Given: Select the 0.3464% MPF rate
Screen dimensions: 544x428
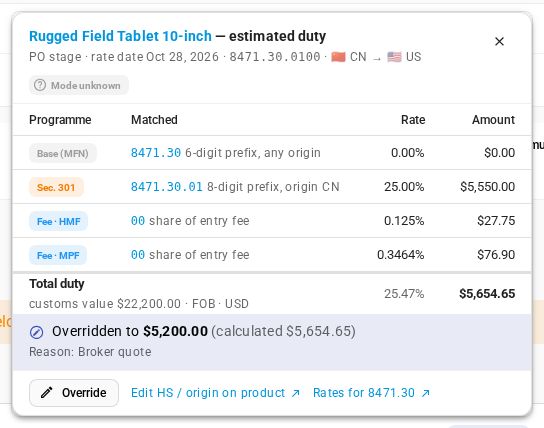Looking at the screenshot, I should [x=400, y=255].
